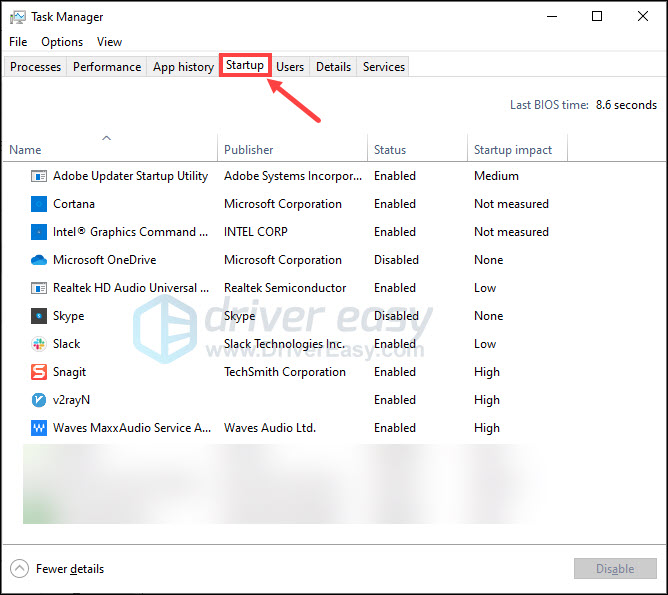The height and width of the screenshot is (595, 668).
Task: Select the Microsoft OneDrive cloud icon
Action: 39,260
